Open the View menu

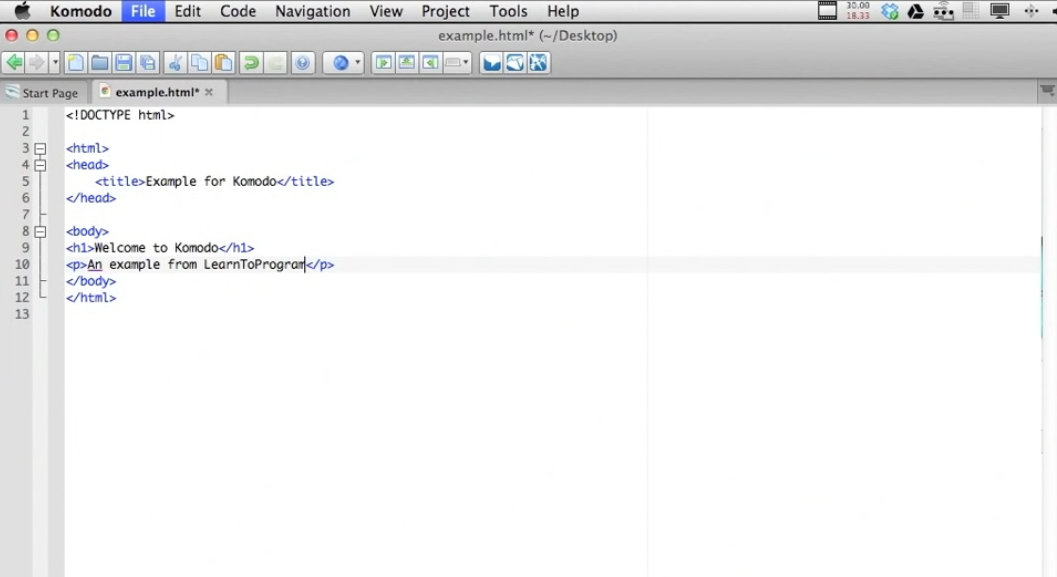(x=386, y=11)
